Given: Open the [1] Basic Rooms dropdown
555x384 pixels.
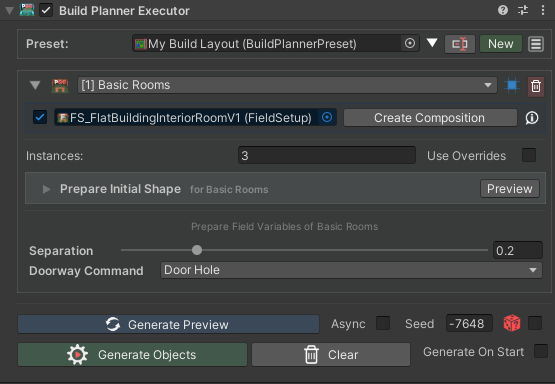Looking at the screenshot, I should [287, 85].
